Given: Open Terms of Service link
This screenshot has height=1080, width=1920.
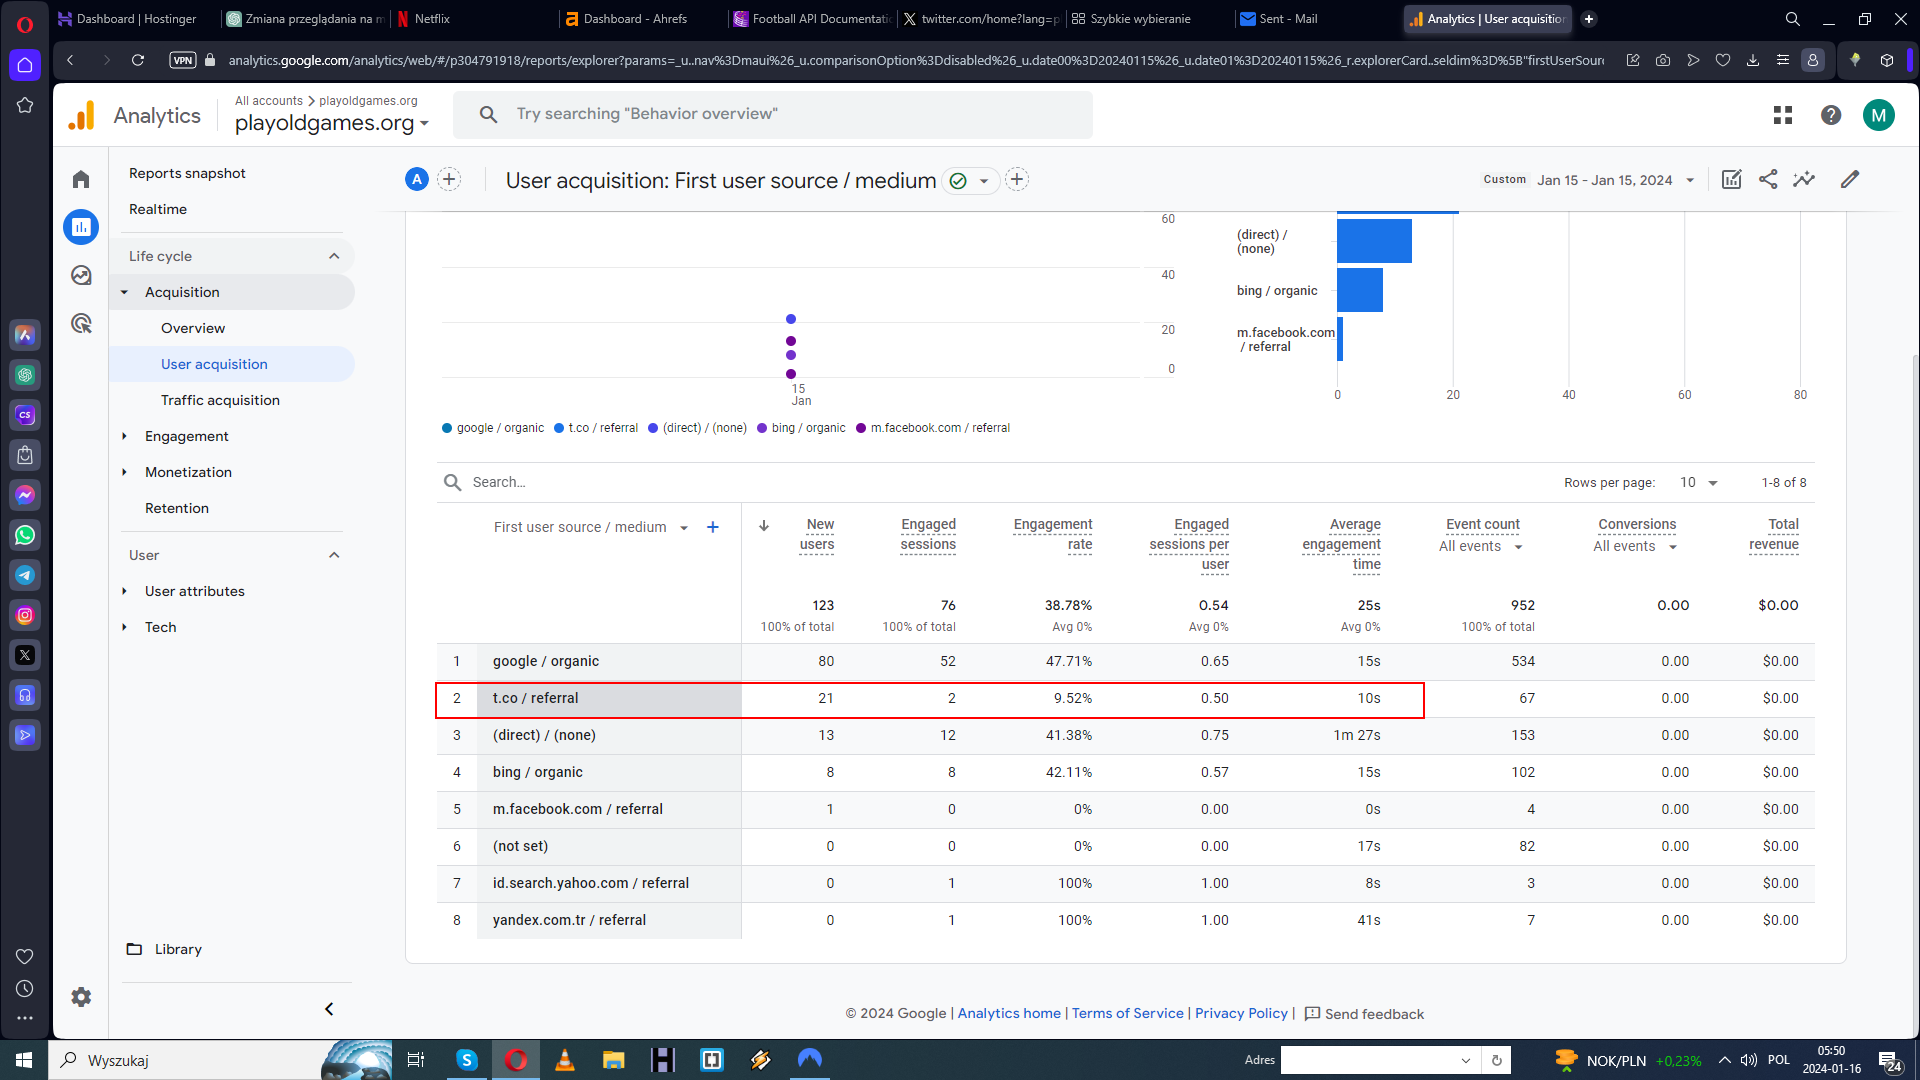Looking at the screenshot, I should pyautogui.click(x=1127, y=1013).
